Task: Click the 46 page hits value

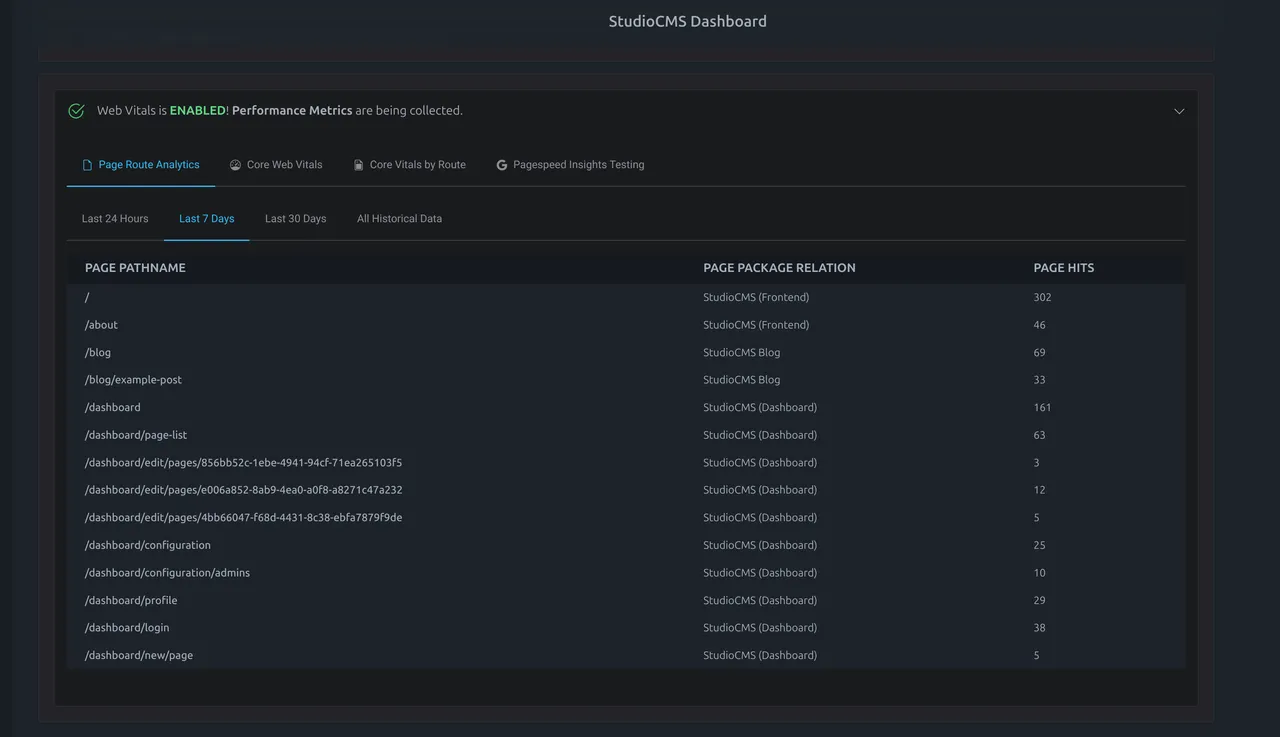Action: (x=1039, y=325)
